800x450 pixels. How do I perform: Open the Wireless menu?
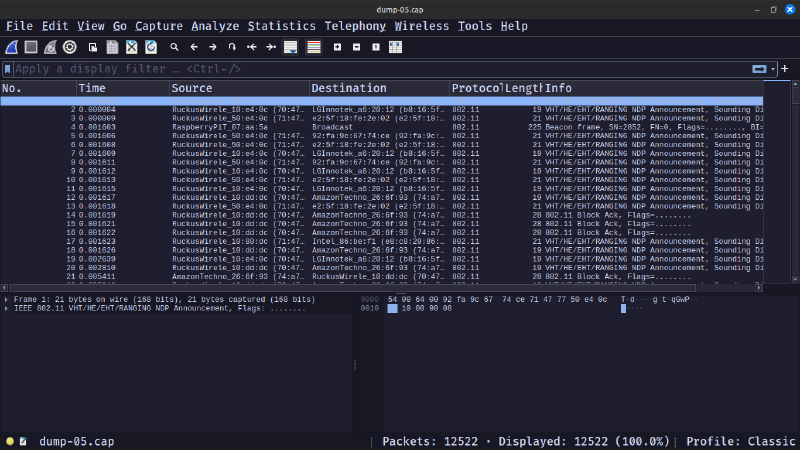pos(421,26)
